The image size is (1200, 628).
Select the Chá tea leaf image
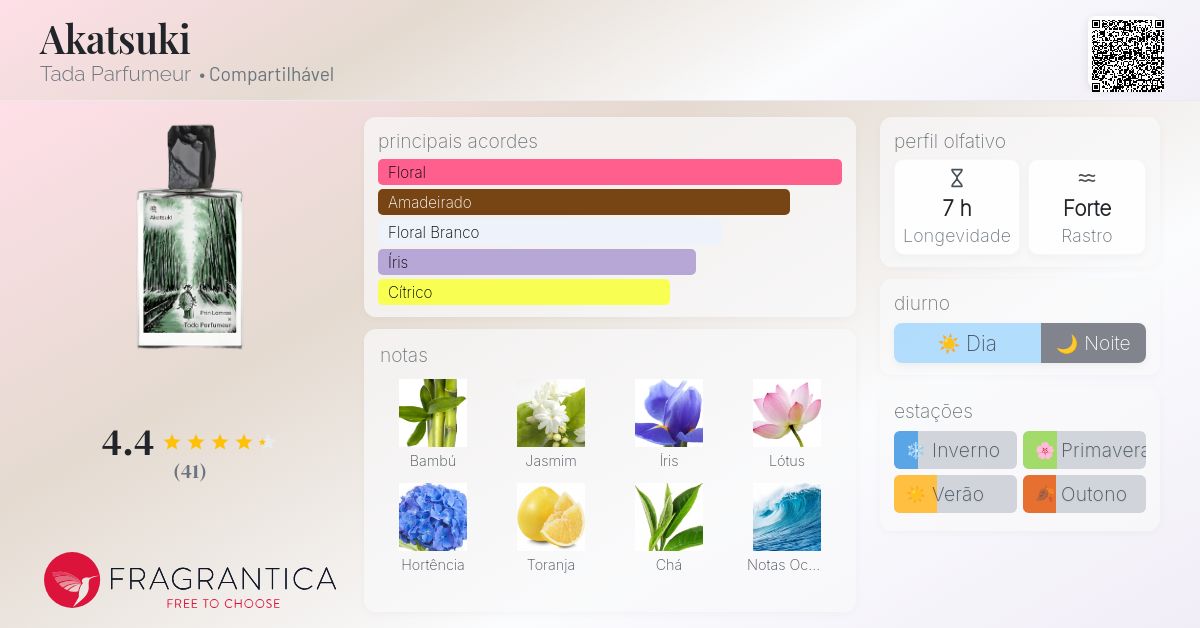pyautogui.click(x=669, y=517)
